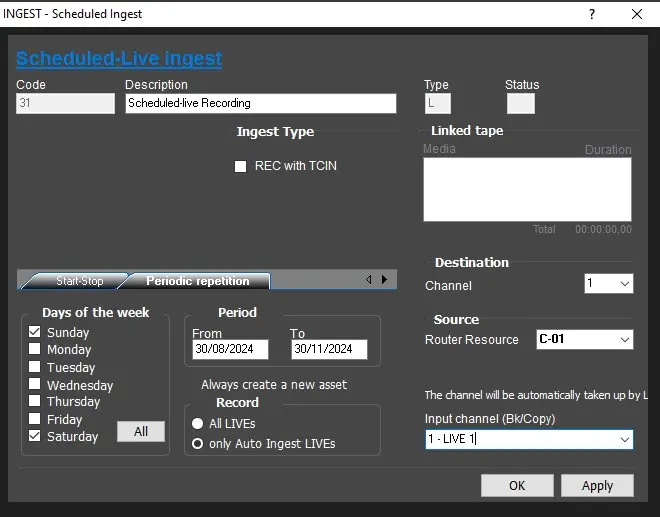The image size is (660, 517).
Task: Click the Apply button
Action: [x=597, y=485]
